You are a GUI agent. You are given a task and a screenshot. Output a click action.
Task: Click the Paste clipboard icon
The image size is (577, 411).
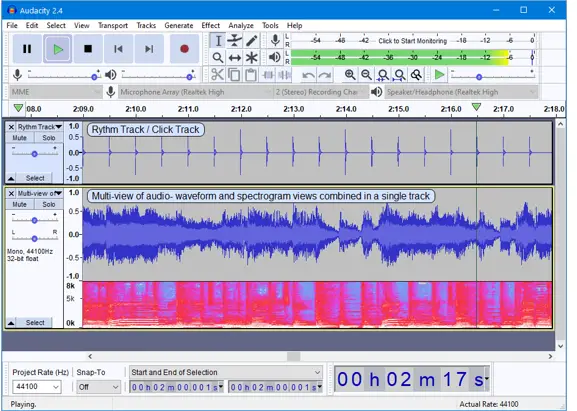click(x=251, y=75)
